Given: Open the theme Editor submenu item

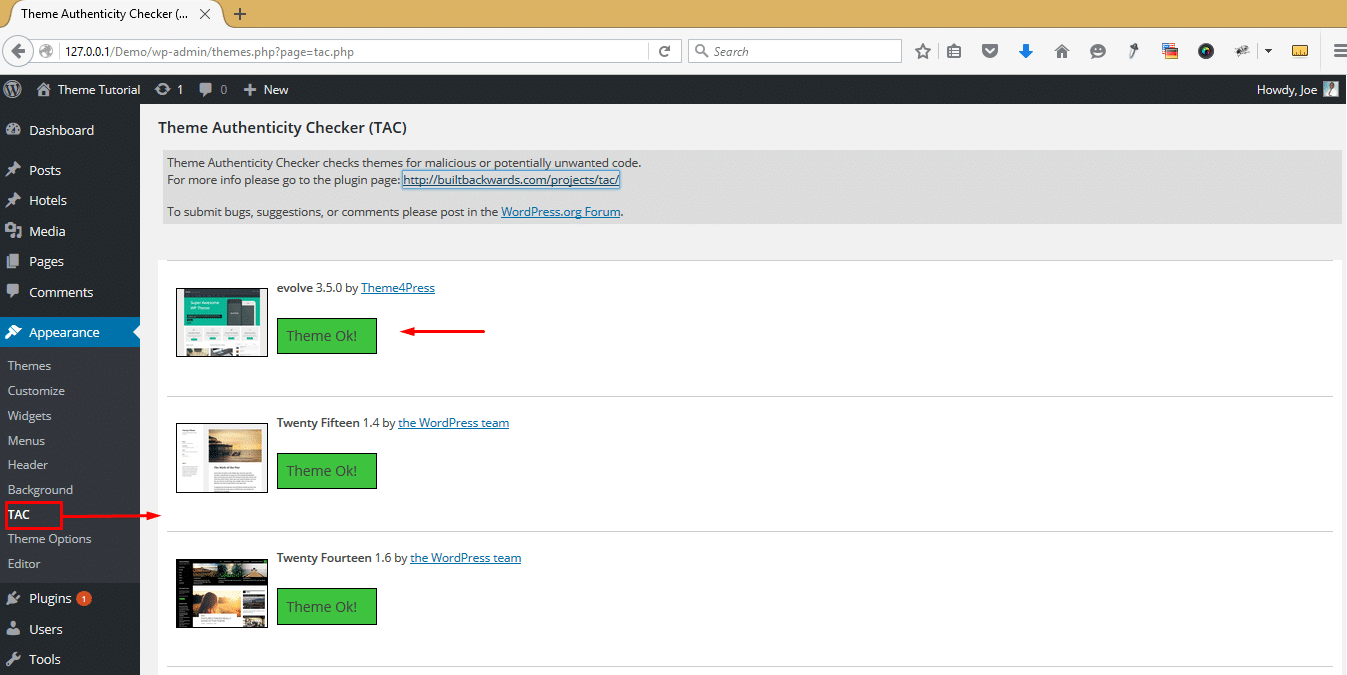Looking at the screenshot, I should (24, 564).
